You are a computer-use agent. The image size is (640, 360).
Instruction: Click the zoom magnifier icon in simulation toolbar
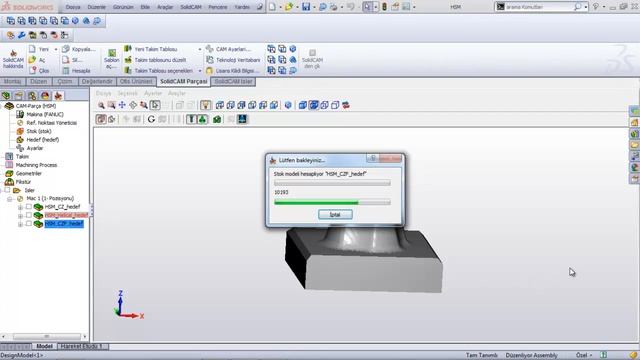(101, 105)
